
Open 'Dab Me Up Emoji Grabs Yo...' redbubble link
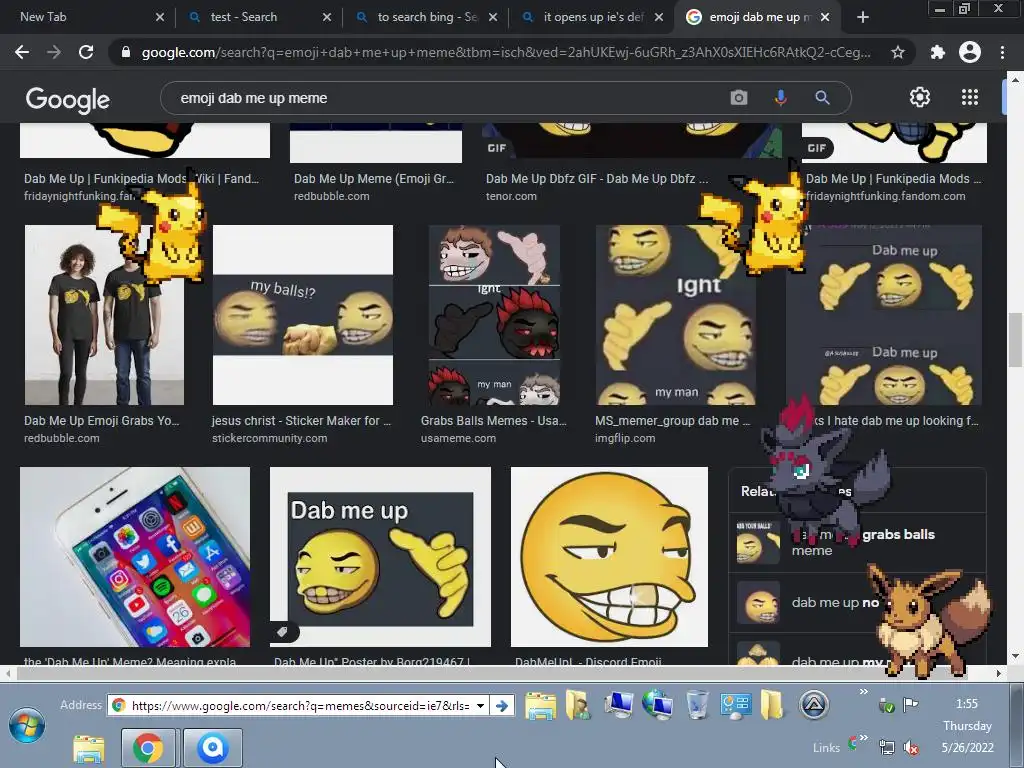(101, 421)
